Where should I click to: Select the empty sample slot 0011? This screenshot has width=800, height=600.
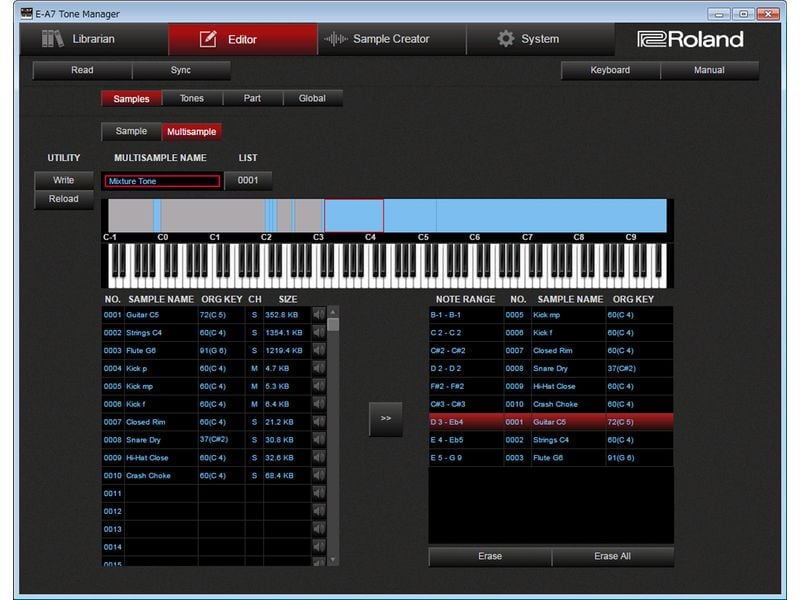click(207, 493)
